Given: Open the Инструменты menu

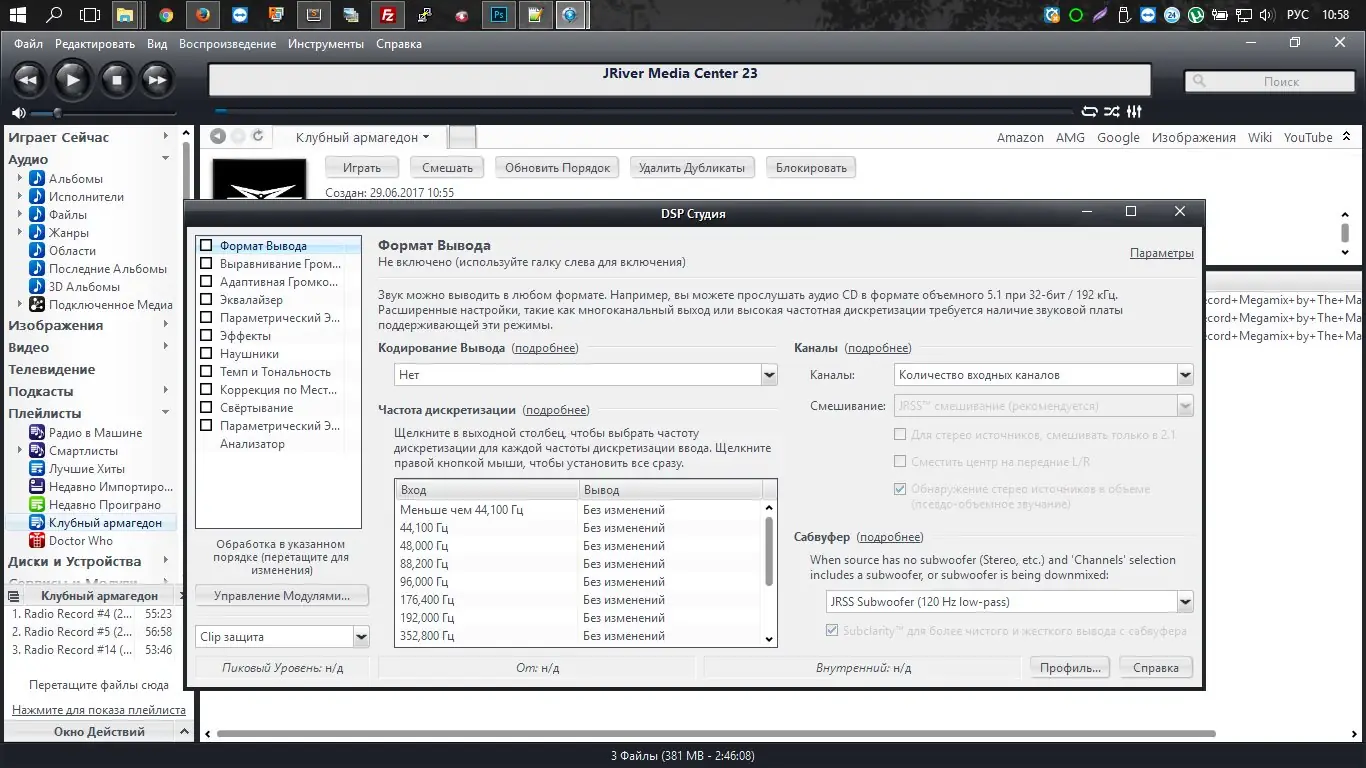Looking at the screenshot, I should coord(326,44).
